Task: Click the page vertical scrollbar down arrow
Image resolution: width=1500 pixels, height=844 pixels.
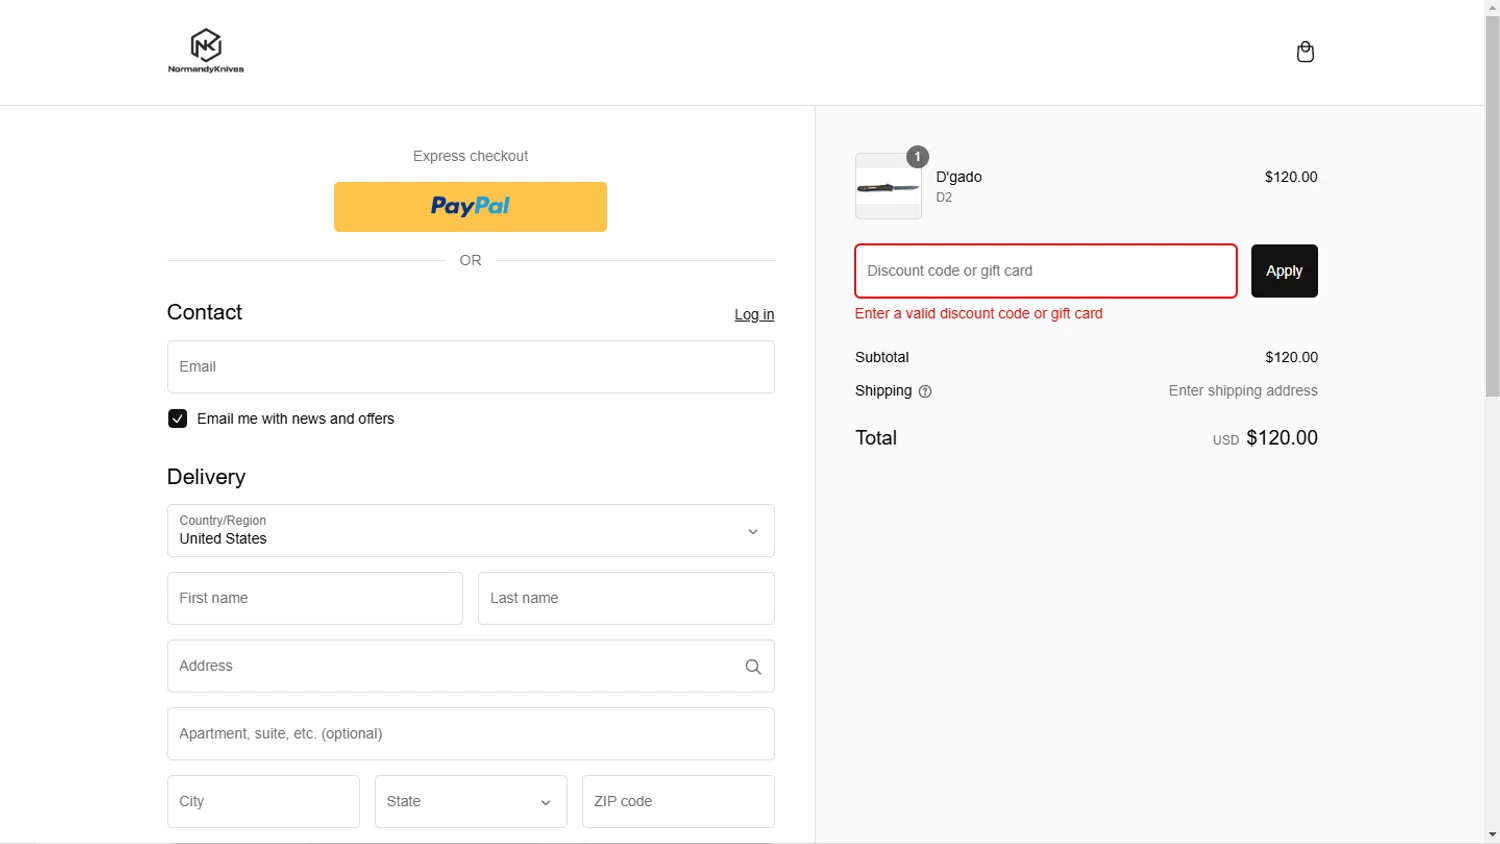Action: click(x=1492, y=835)
